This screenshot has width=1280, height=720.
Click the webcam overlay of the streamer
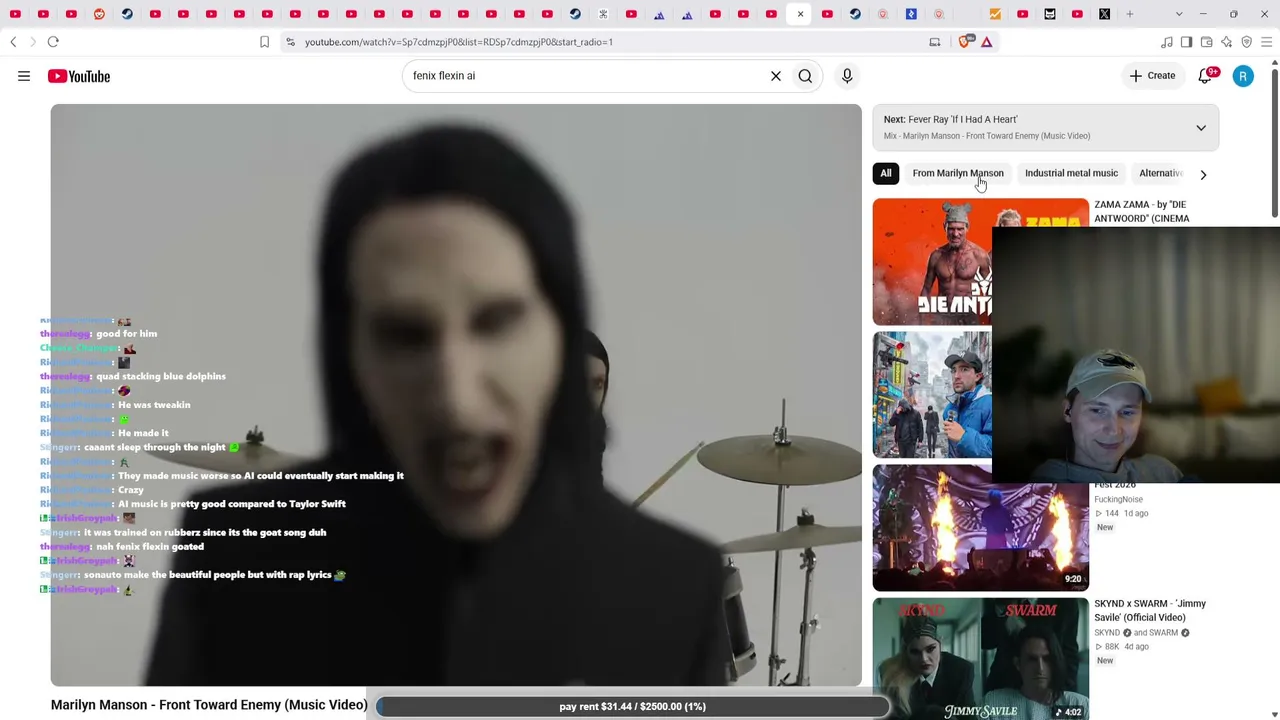pyautogui.click(x=1136, y=355)
